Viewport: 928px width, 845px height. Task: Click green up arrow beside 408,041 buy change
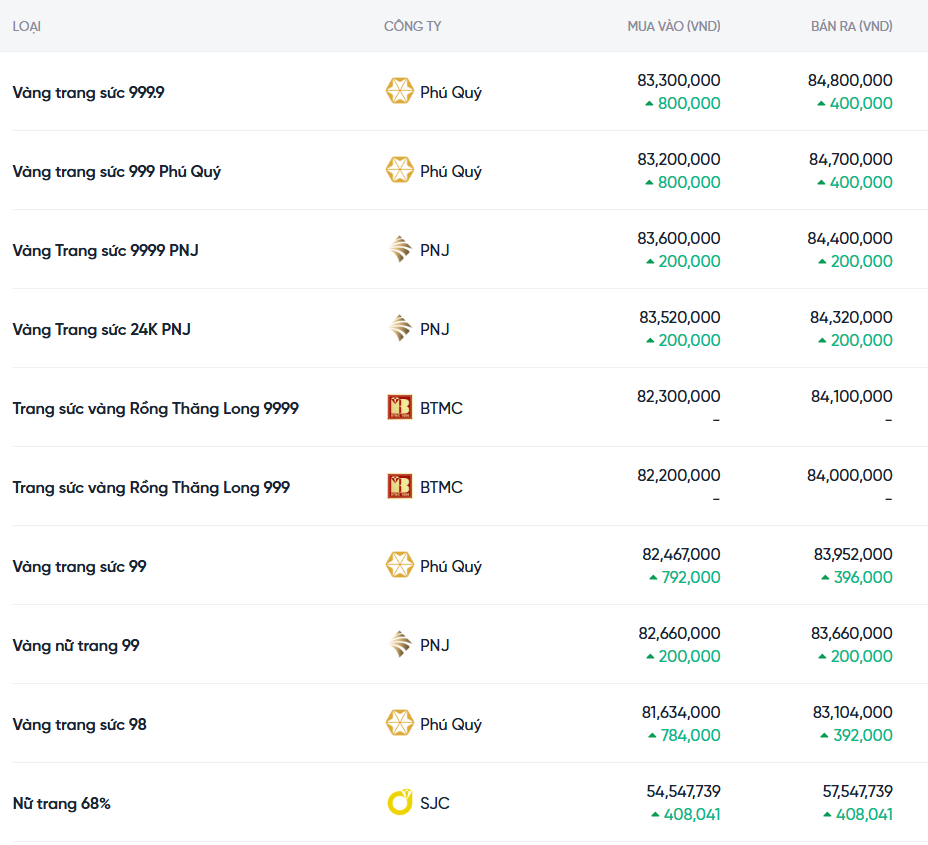point(655,815)
